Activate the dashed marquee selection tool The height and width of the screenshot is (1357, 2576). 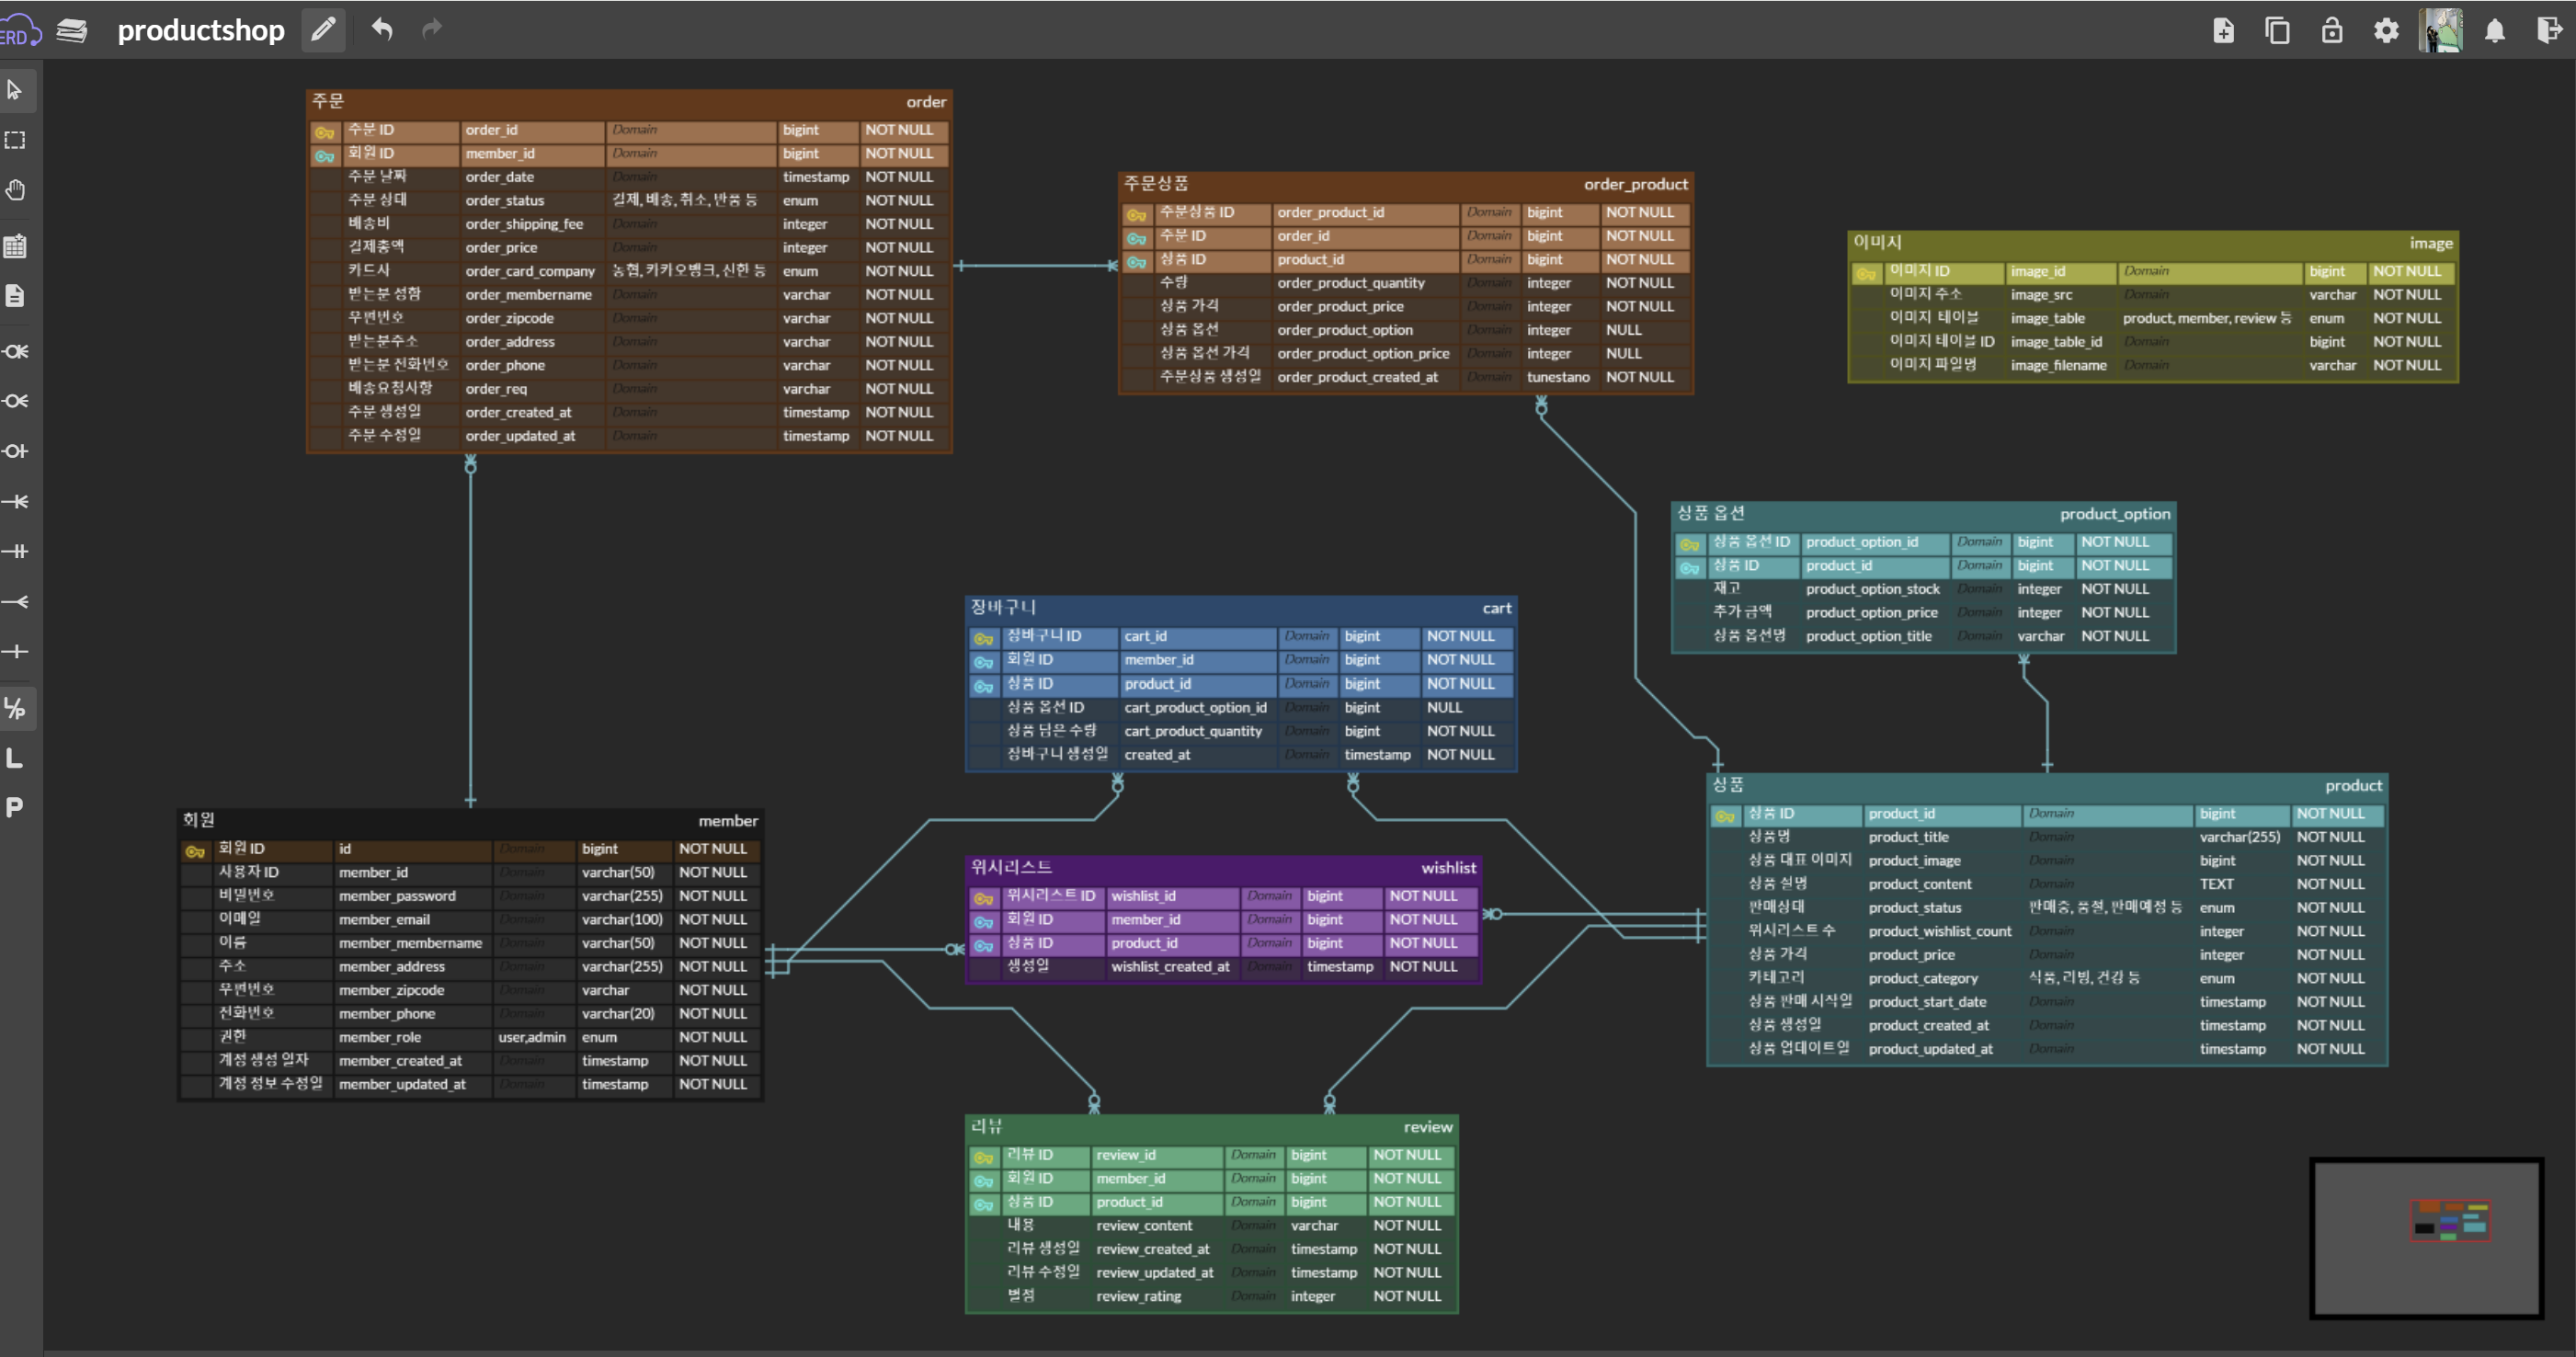(15, 141)
